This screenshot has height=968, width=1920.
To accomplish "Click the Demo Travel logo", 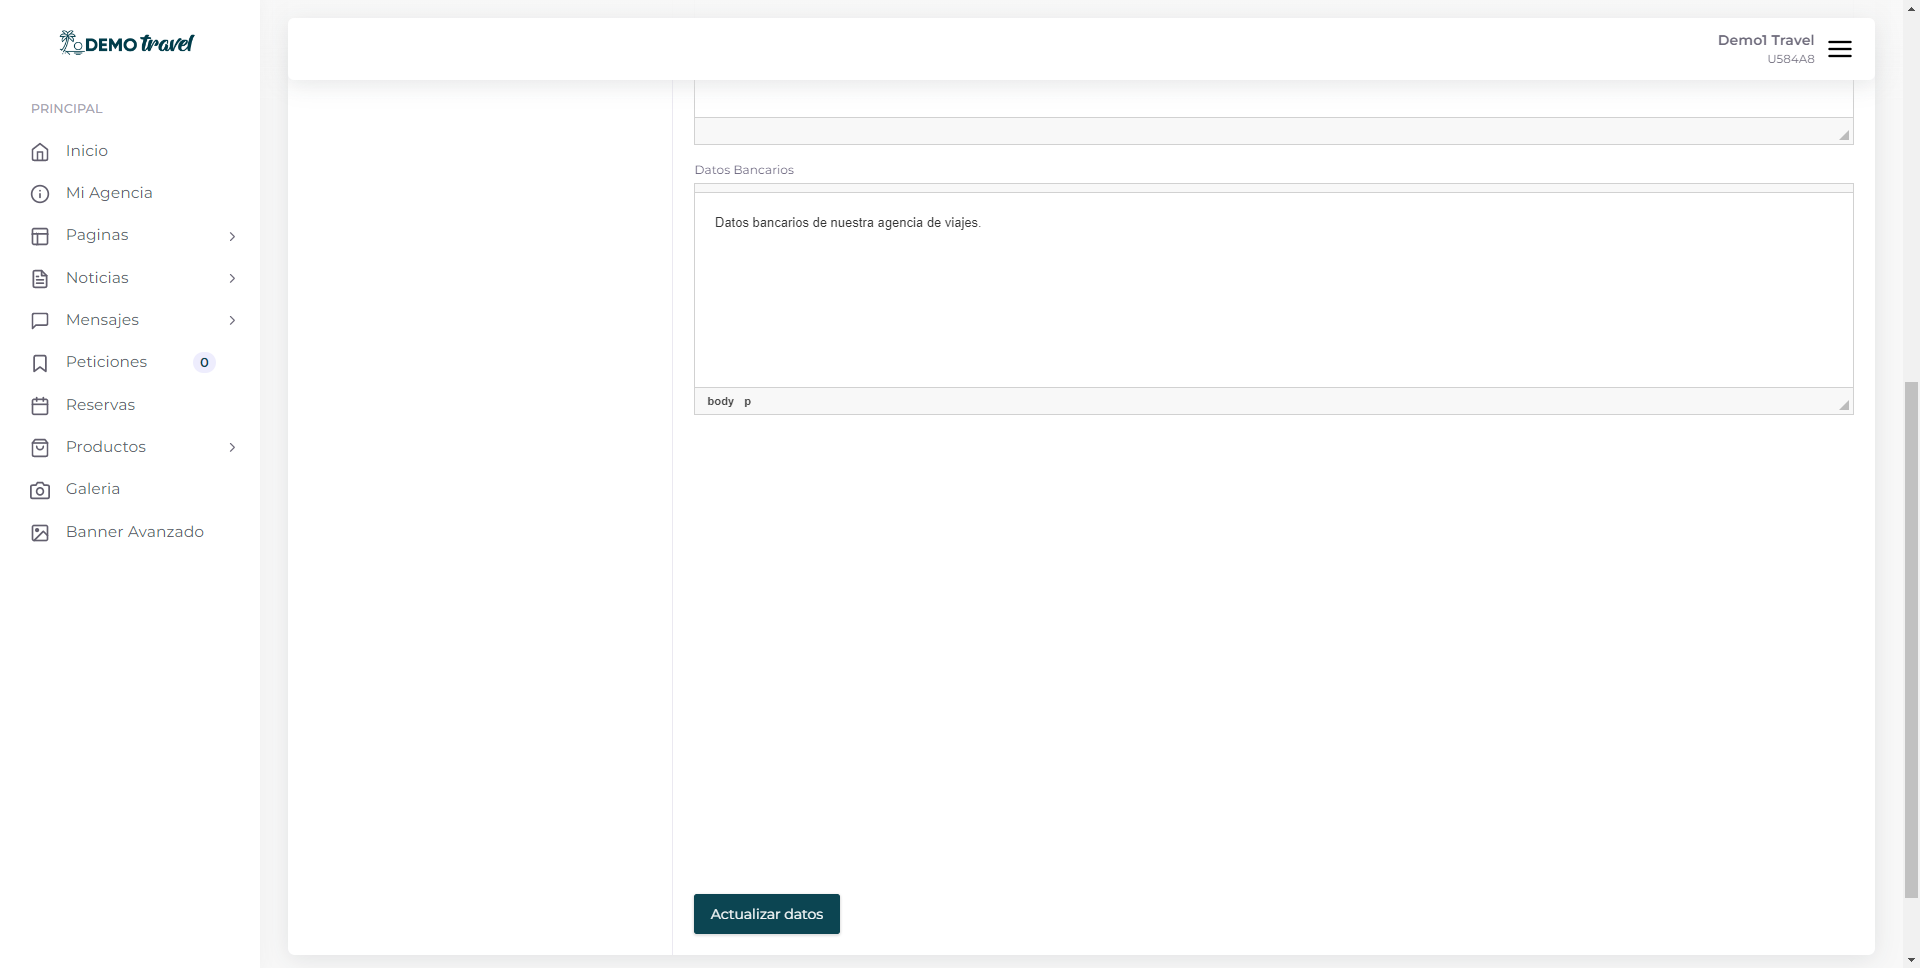I will (126, 43).
